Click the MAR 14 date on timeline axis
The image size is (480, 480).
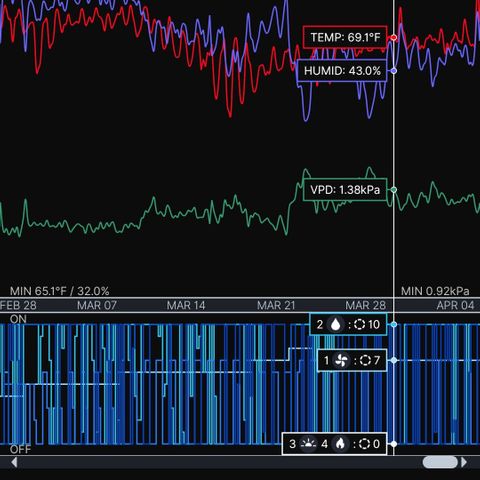point(186,305)
